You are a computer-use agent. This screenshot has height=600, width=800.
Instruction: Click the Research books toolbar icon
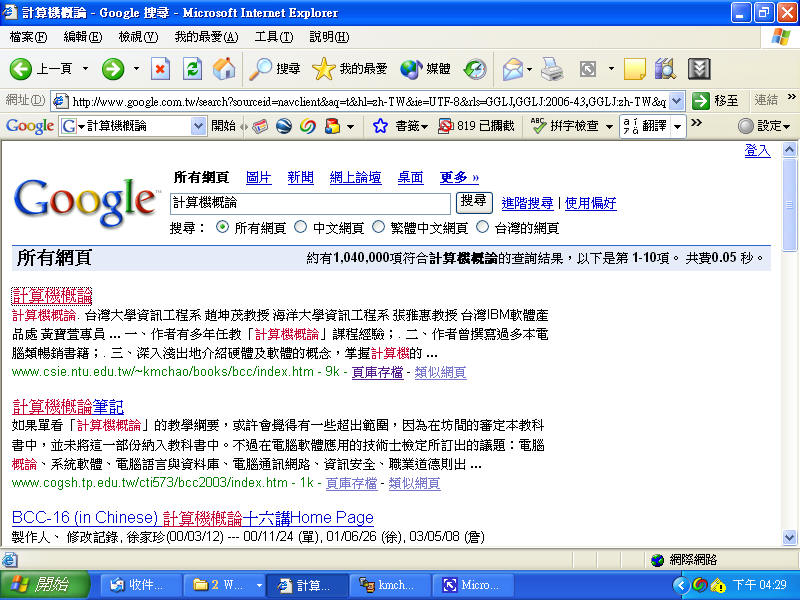[665, 69]
